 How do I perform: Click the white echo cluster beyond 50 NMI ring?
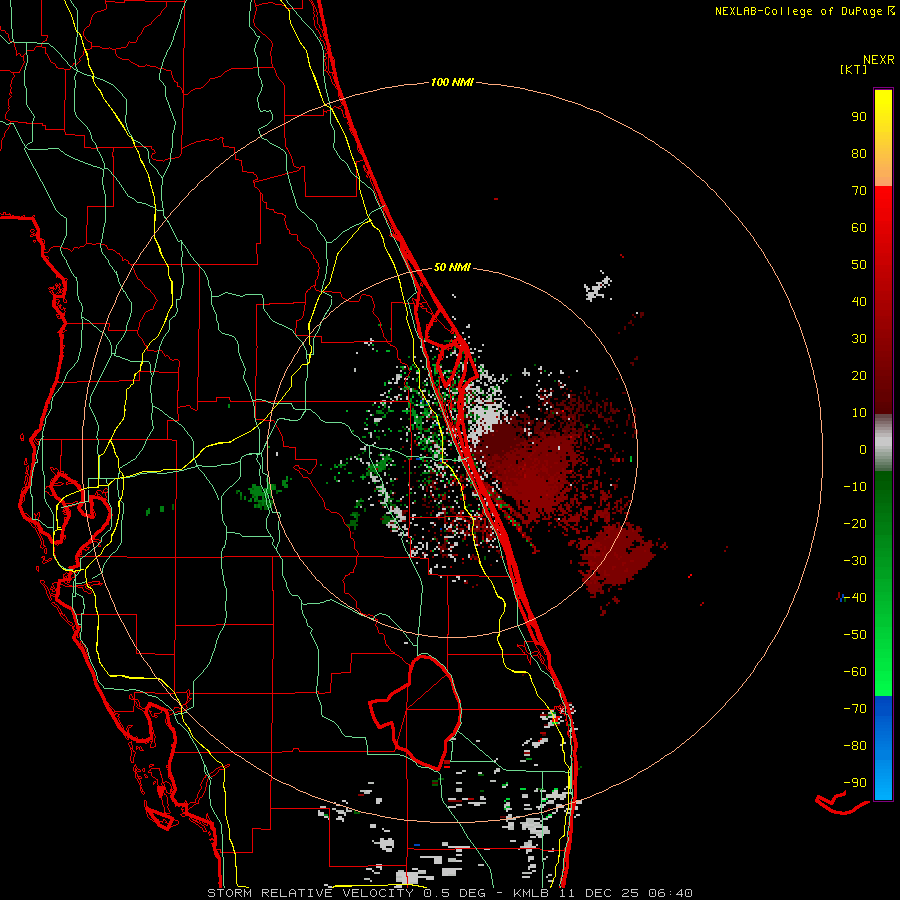click(x=598, y=288)
